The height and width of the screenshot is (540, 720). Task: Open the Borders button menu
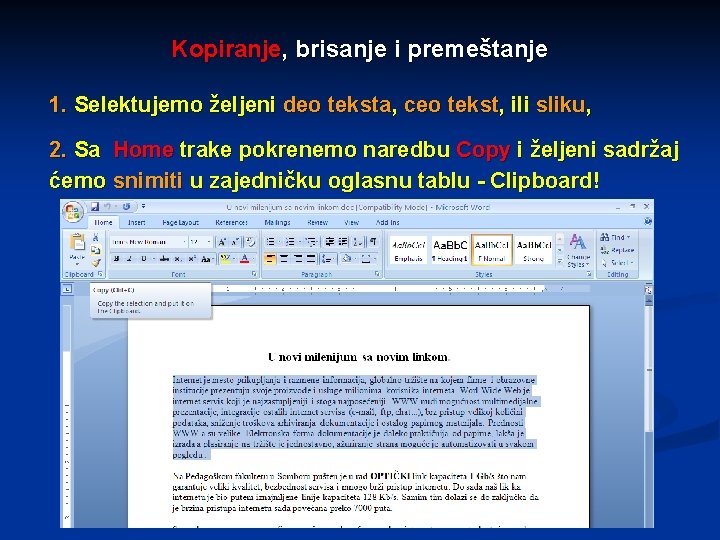tap(367, 259)
